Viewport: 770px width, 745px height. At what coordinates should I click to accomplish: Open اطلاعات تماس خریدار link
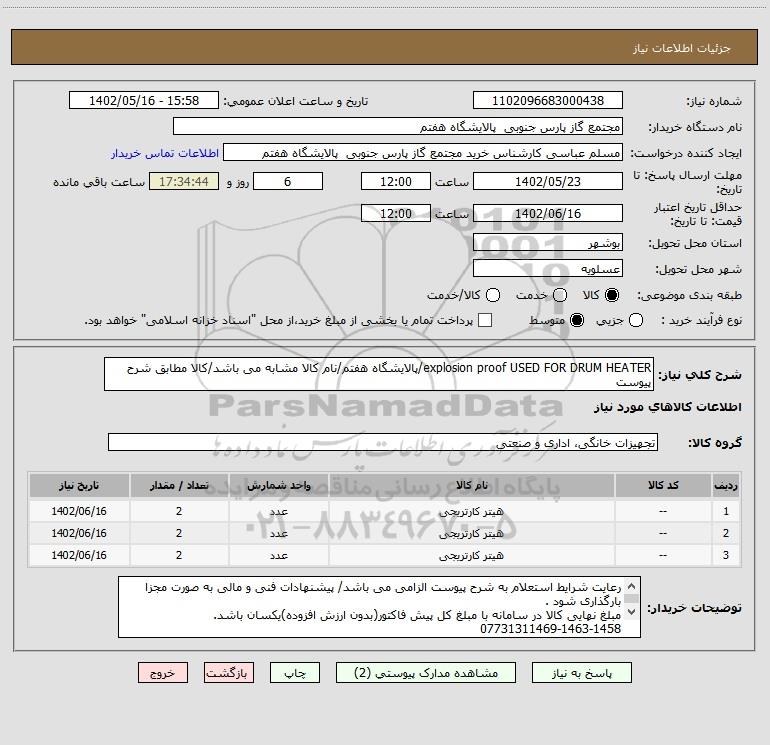165,153
